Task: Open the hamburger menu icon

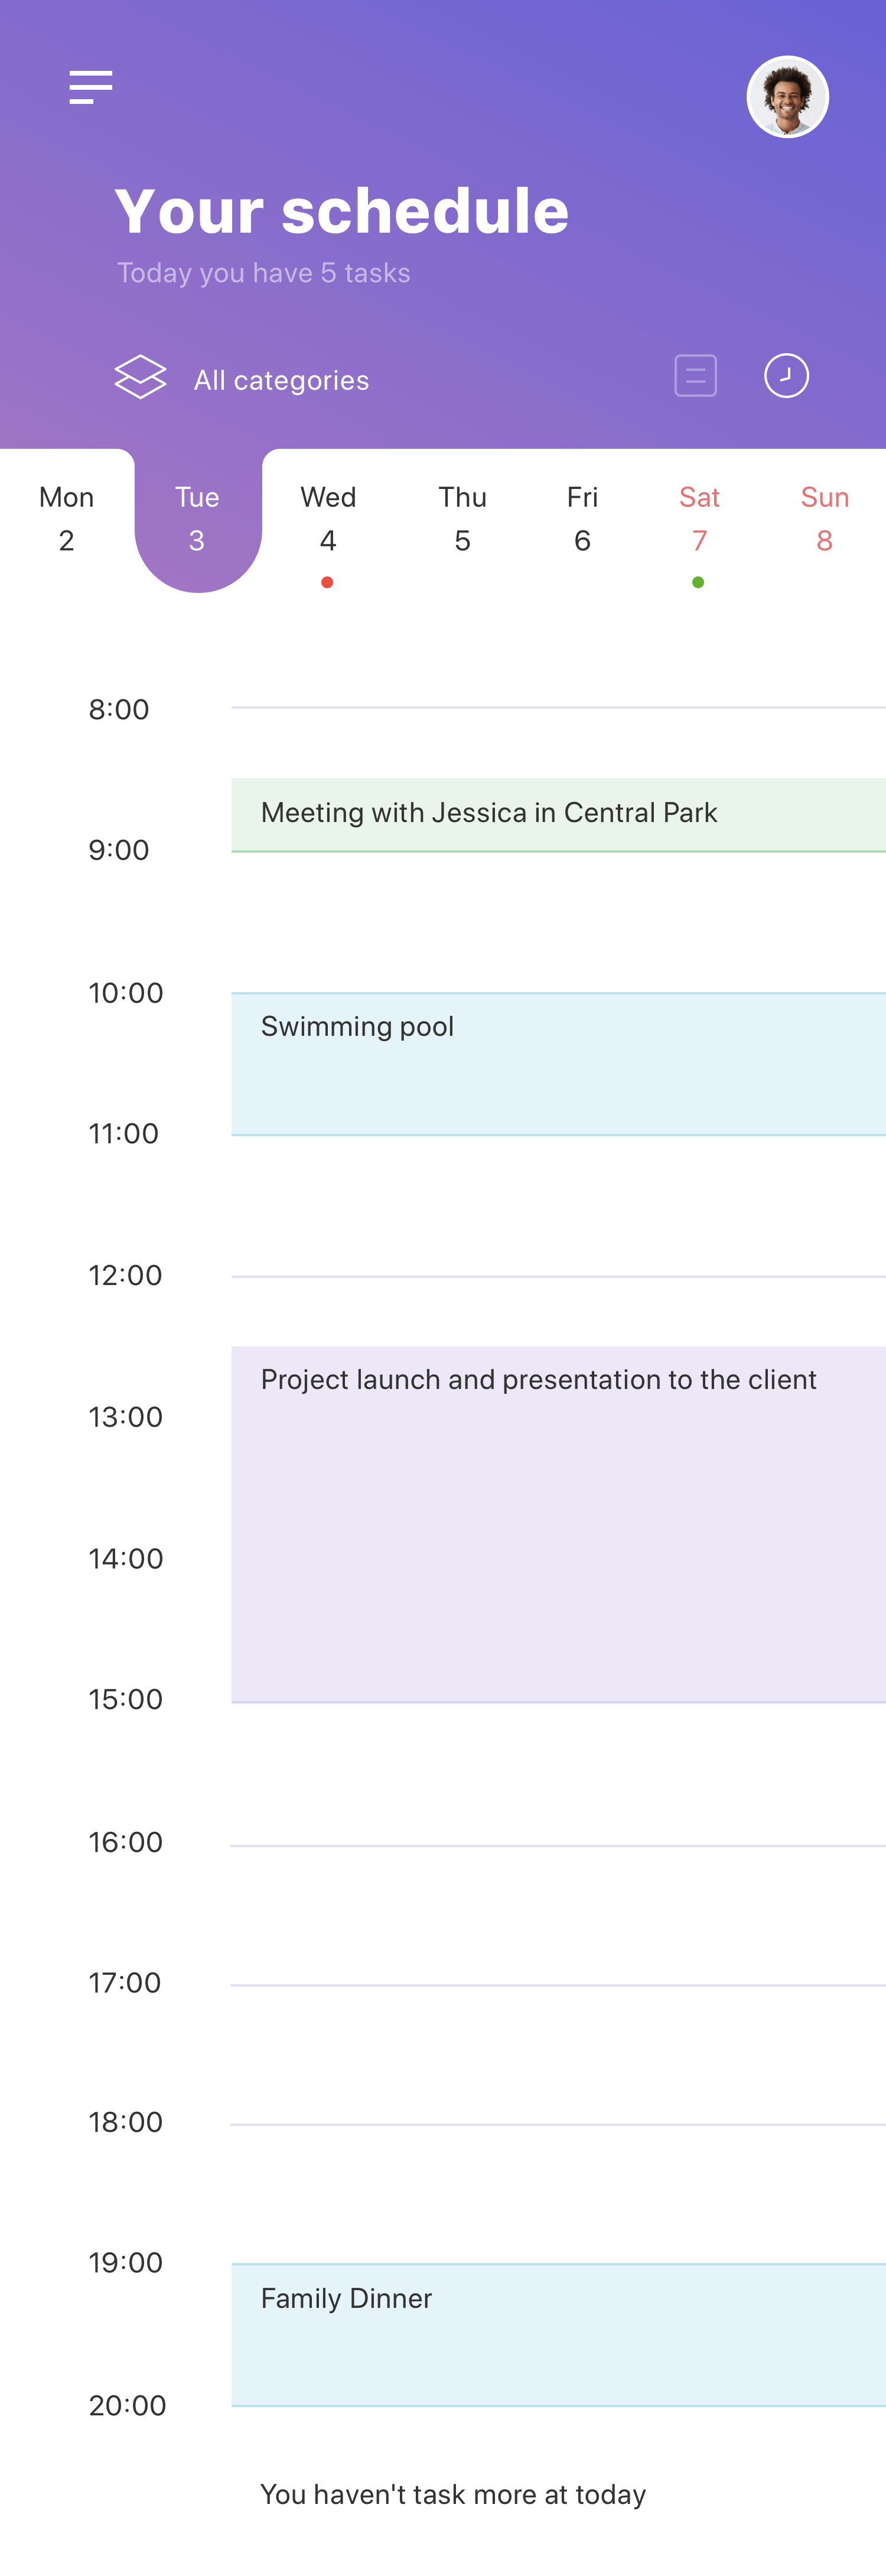Action: pos(91,87)
